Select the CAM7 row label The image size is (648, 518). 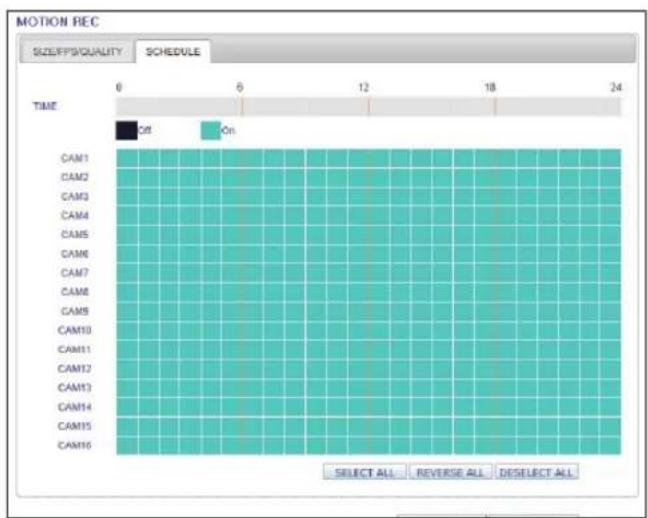(75, 273)
